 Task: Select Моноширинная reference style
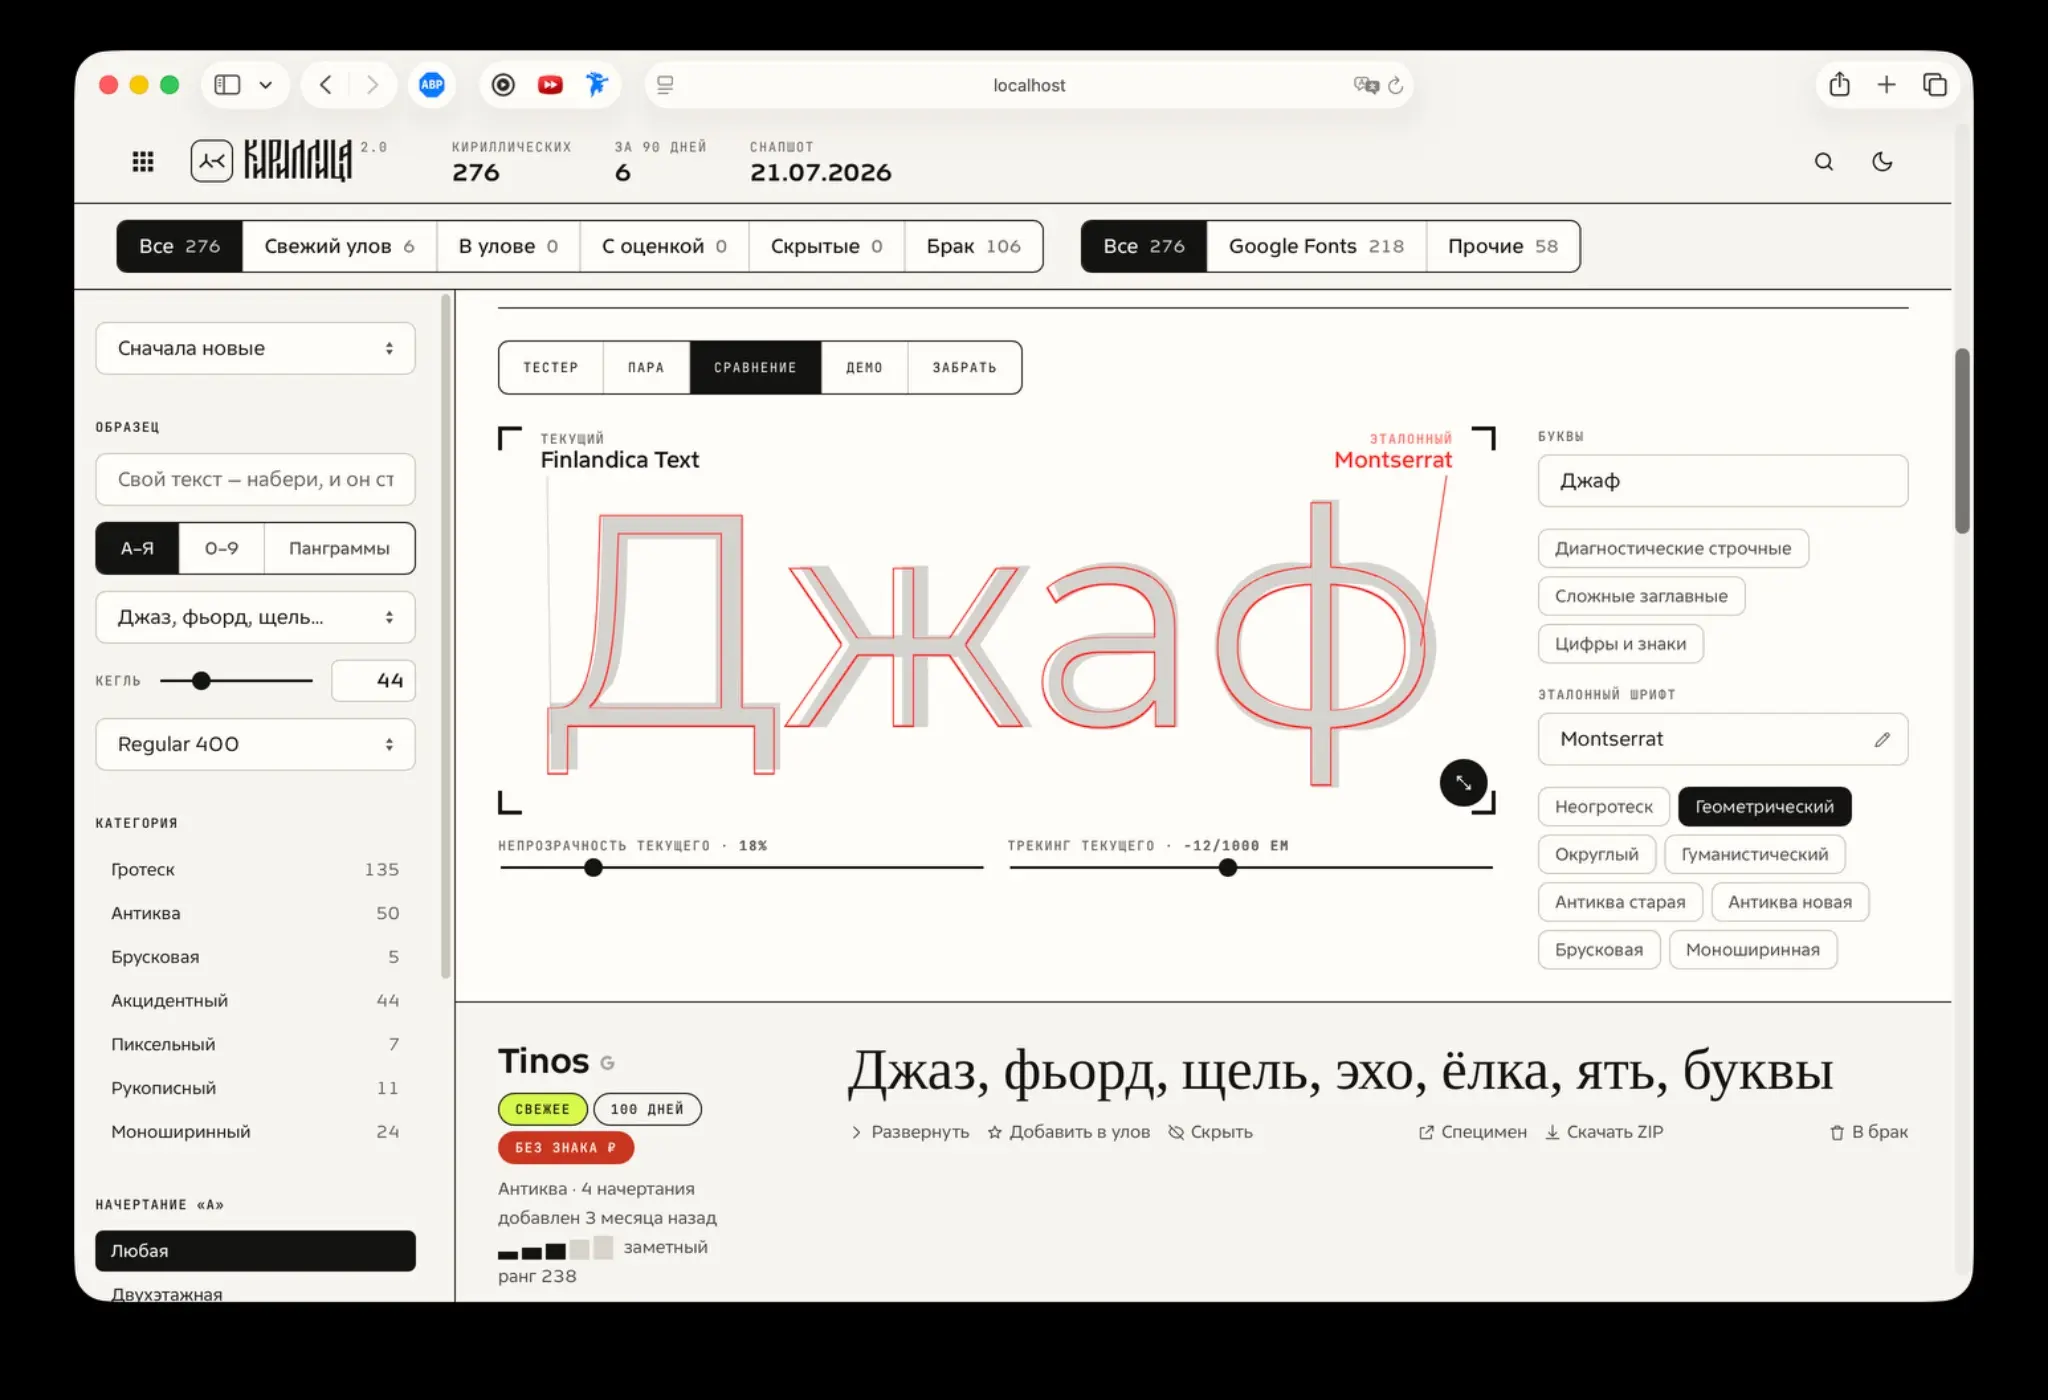click(x=1752, y=950)
